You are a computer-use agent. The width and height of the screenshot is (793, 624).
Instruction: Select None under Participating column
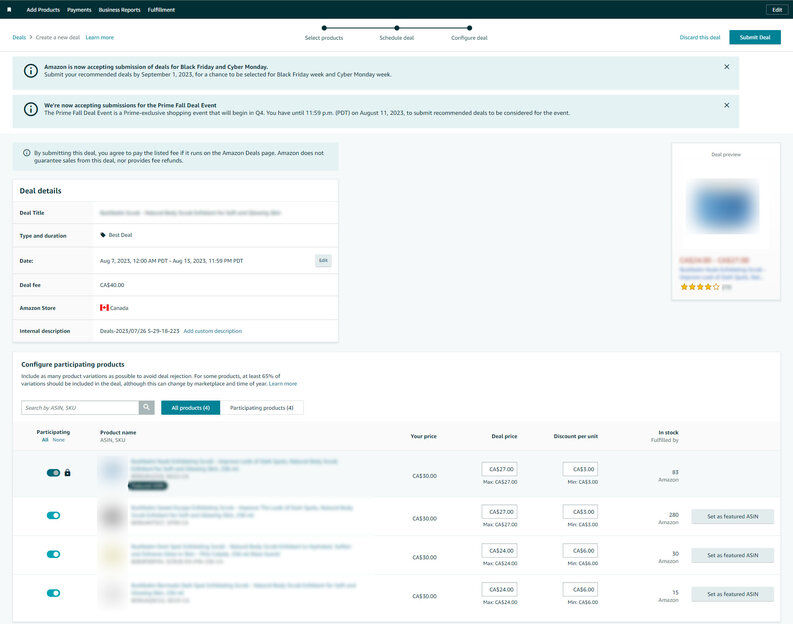tap(59, 440)
